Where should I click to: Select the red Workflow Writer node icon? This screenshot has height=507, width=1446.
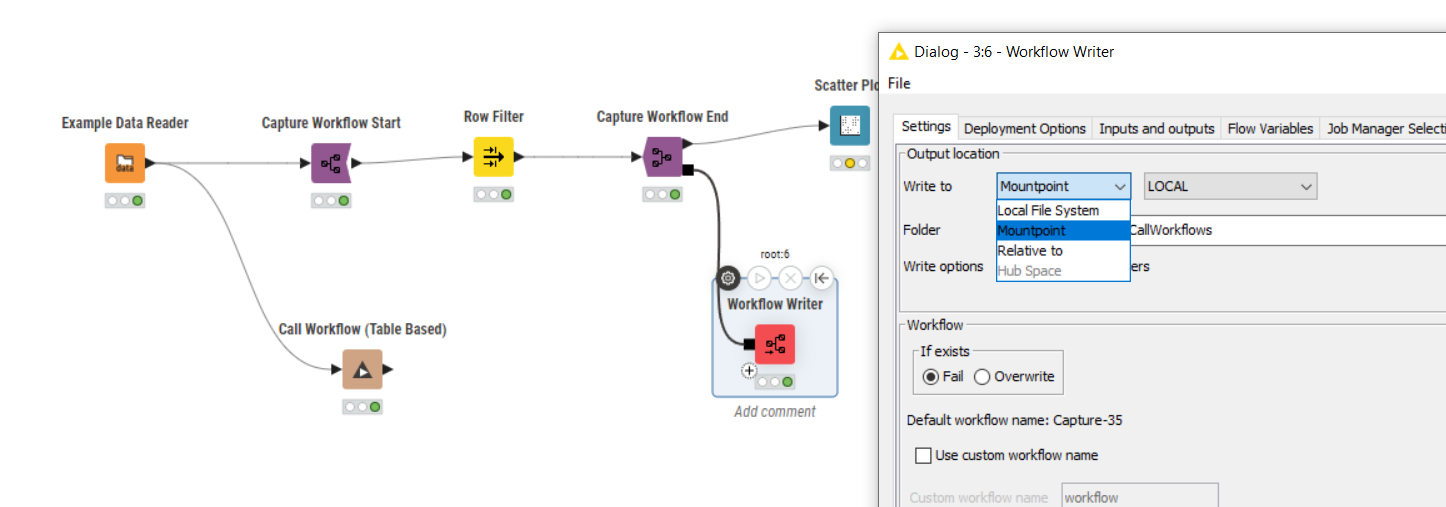pyautogui.click(x=775, y=345)
